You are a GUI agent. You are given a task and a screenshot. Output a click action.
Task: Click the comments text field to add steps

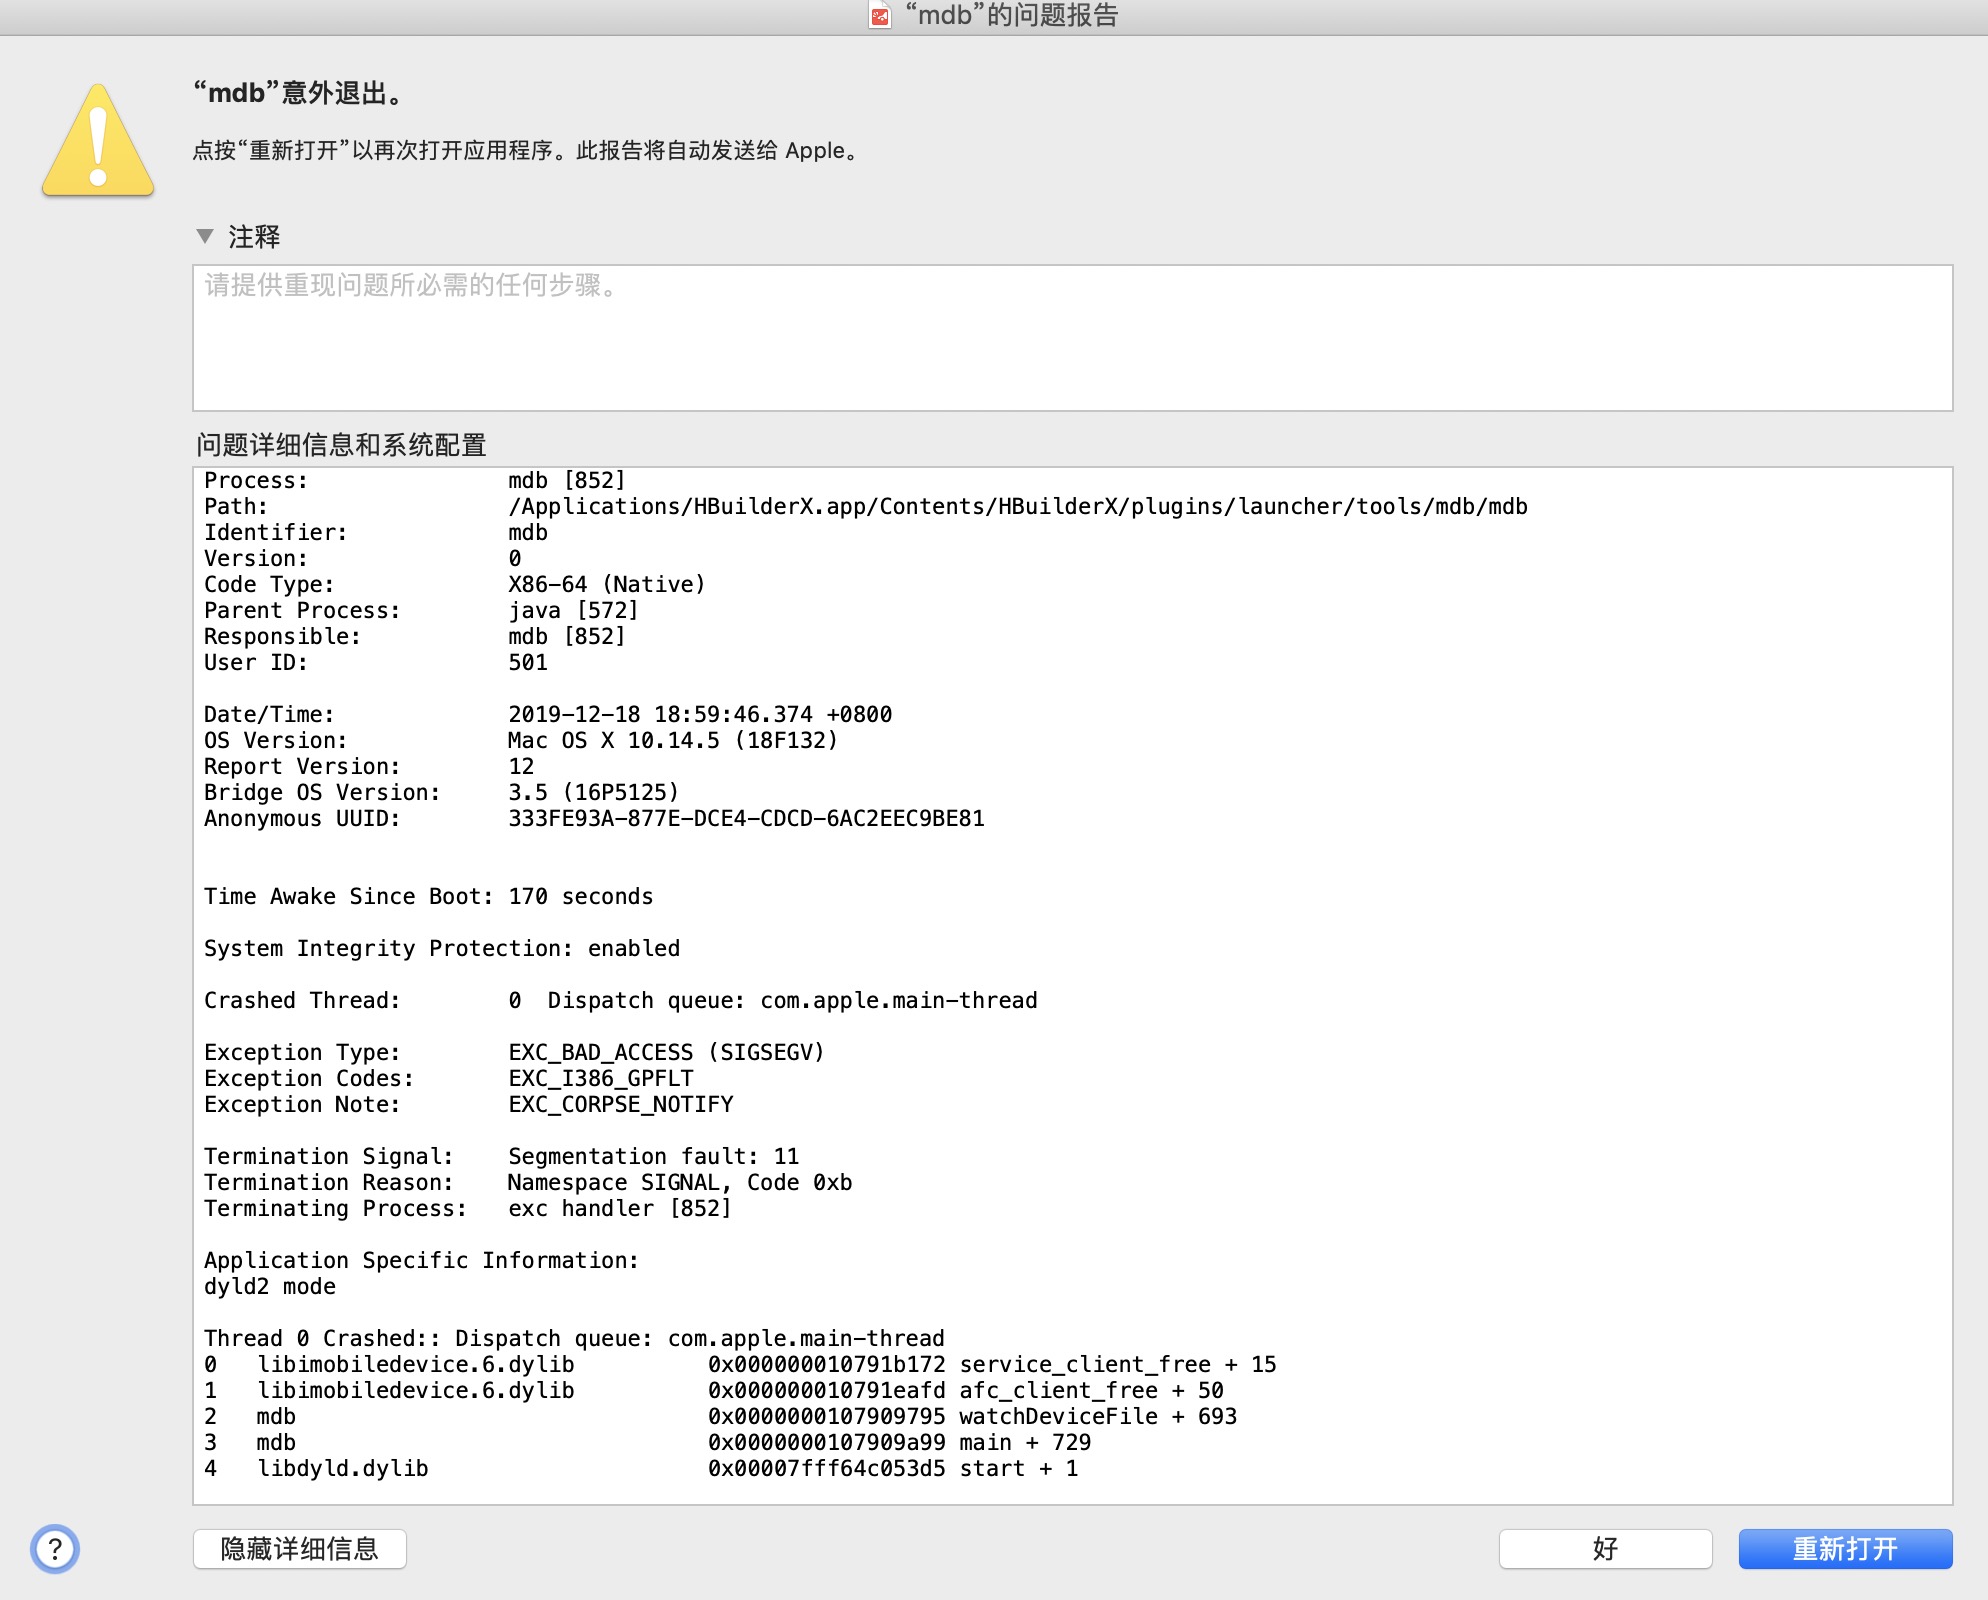[x=1072, y=338]
